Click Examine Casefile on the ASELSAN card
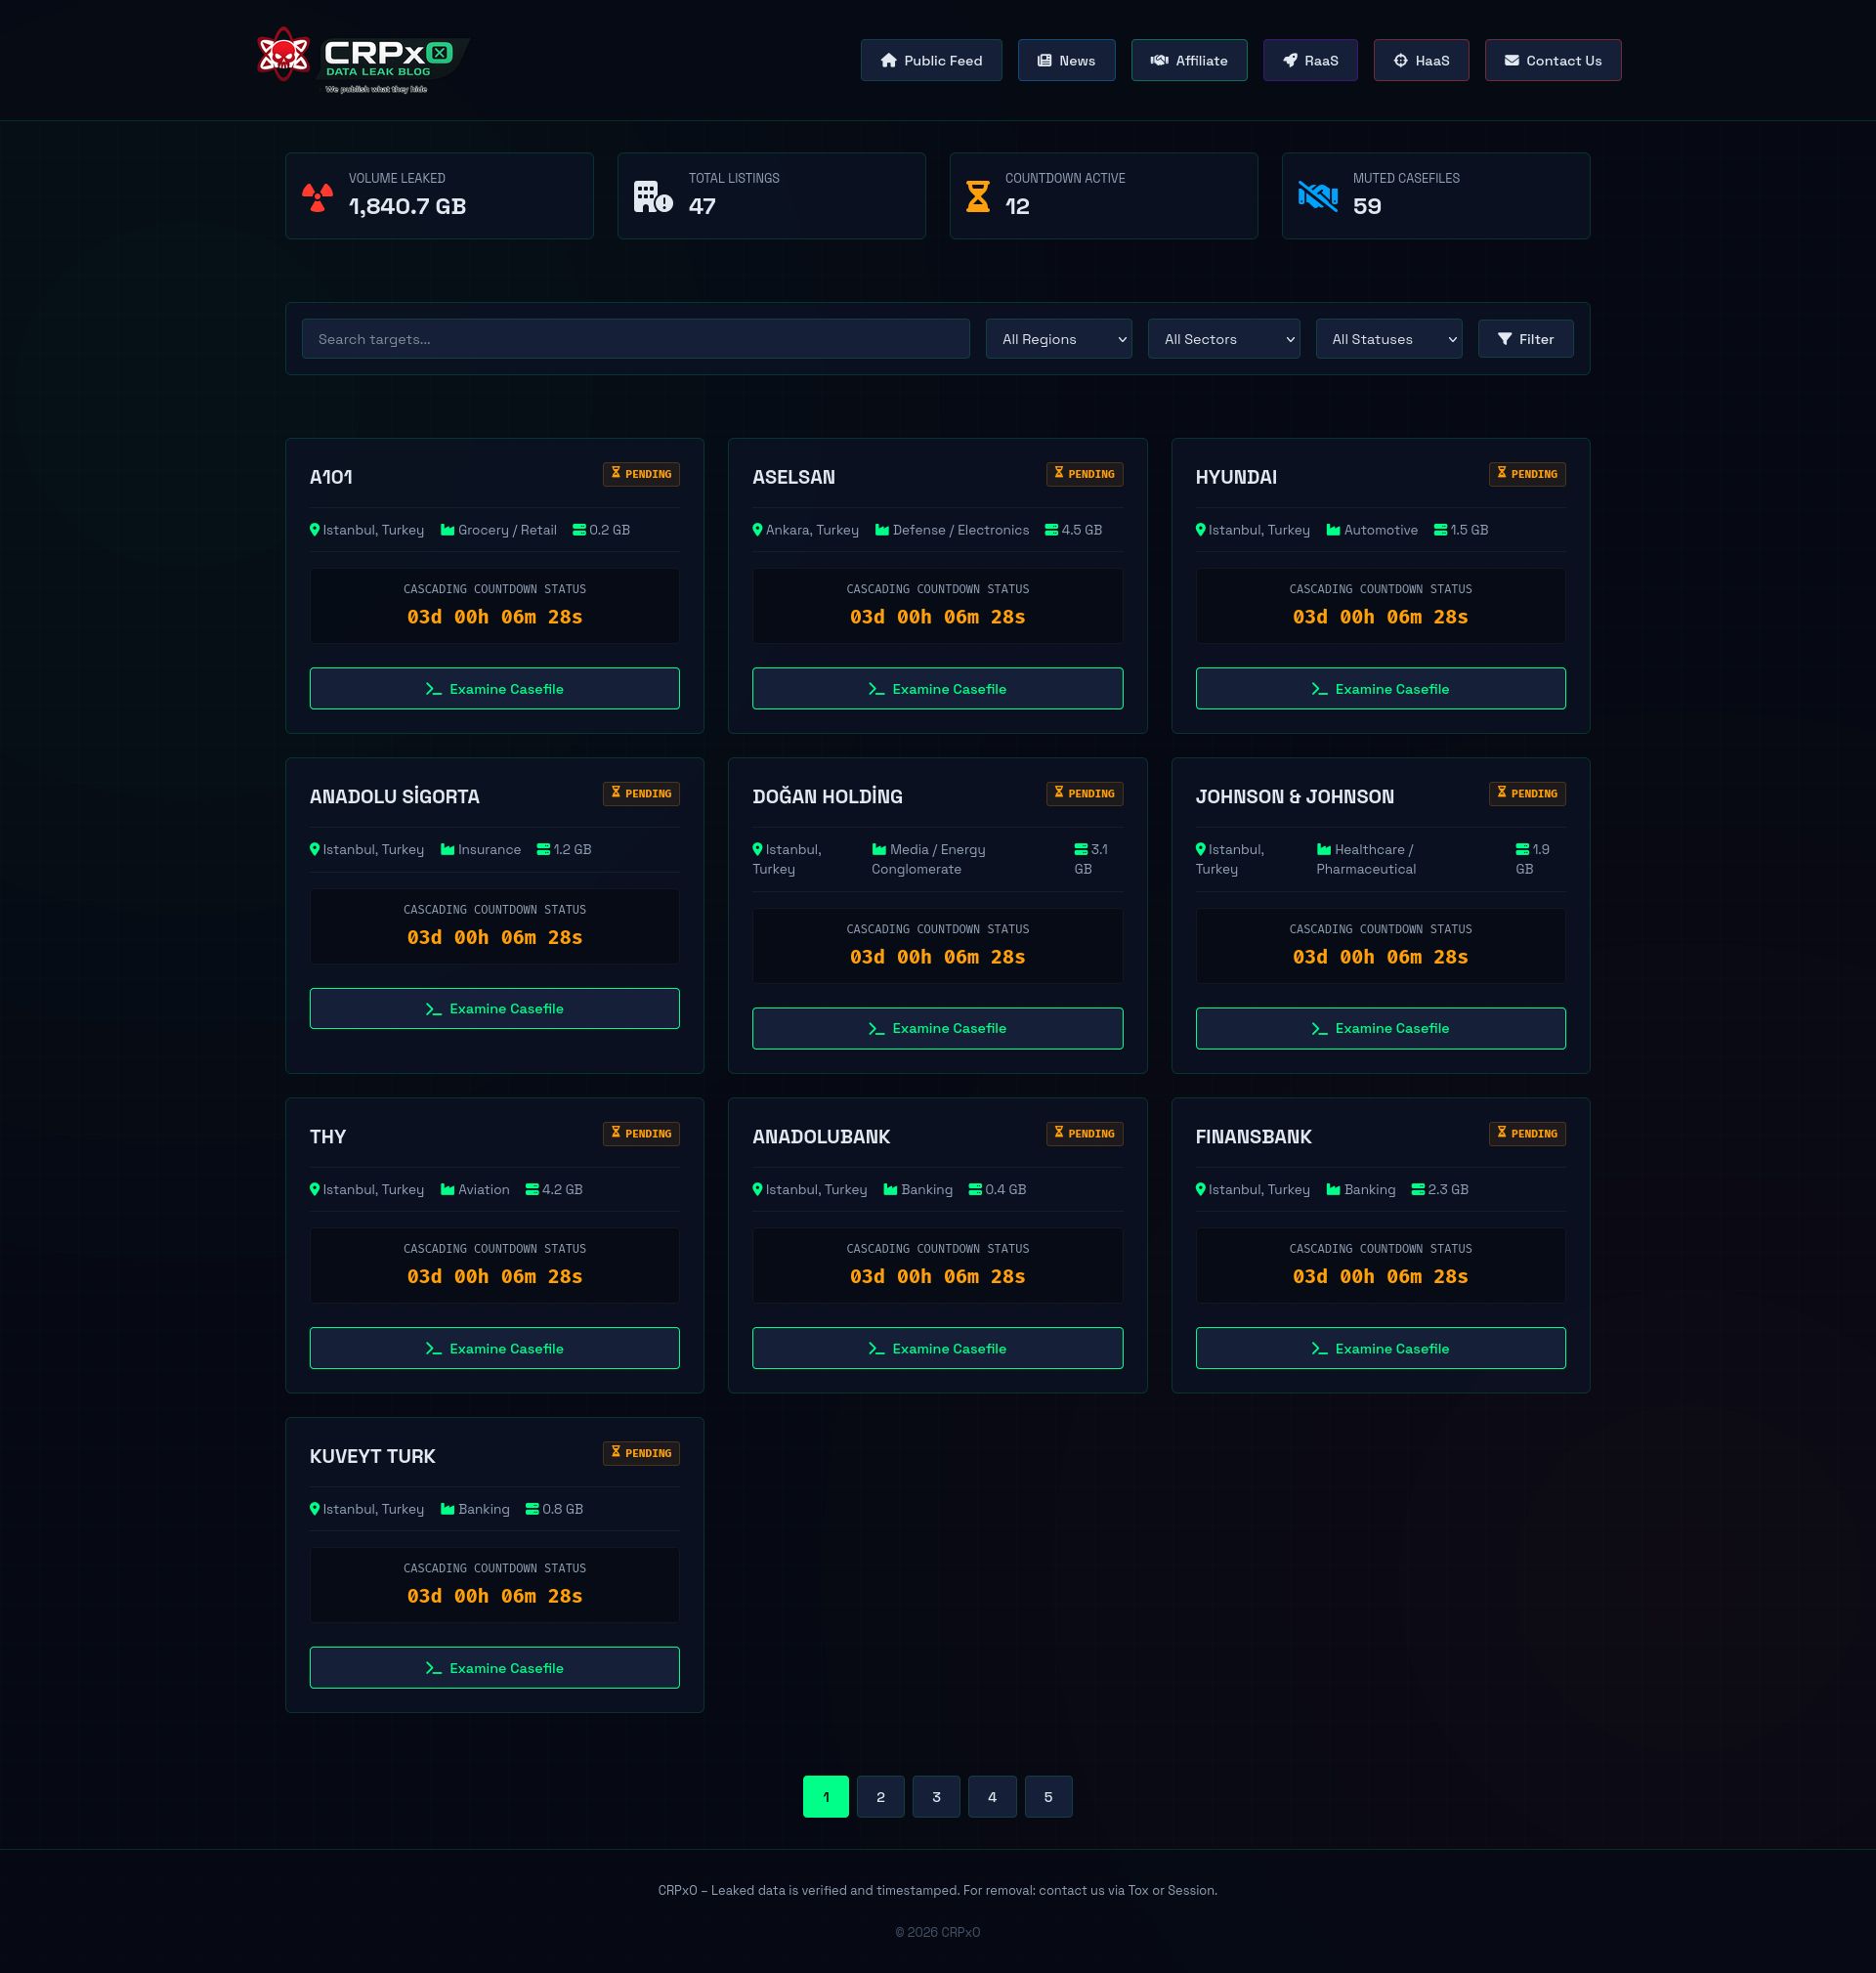The height and width of the screenshot is (1973, 1876). click(937, 689)
